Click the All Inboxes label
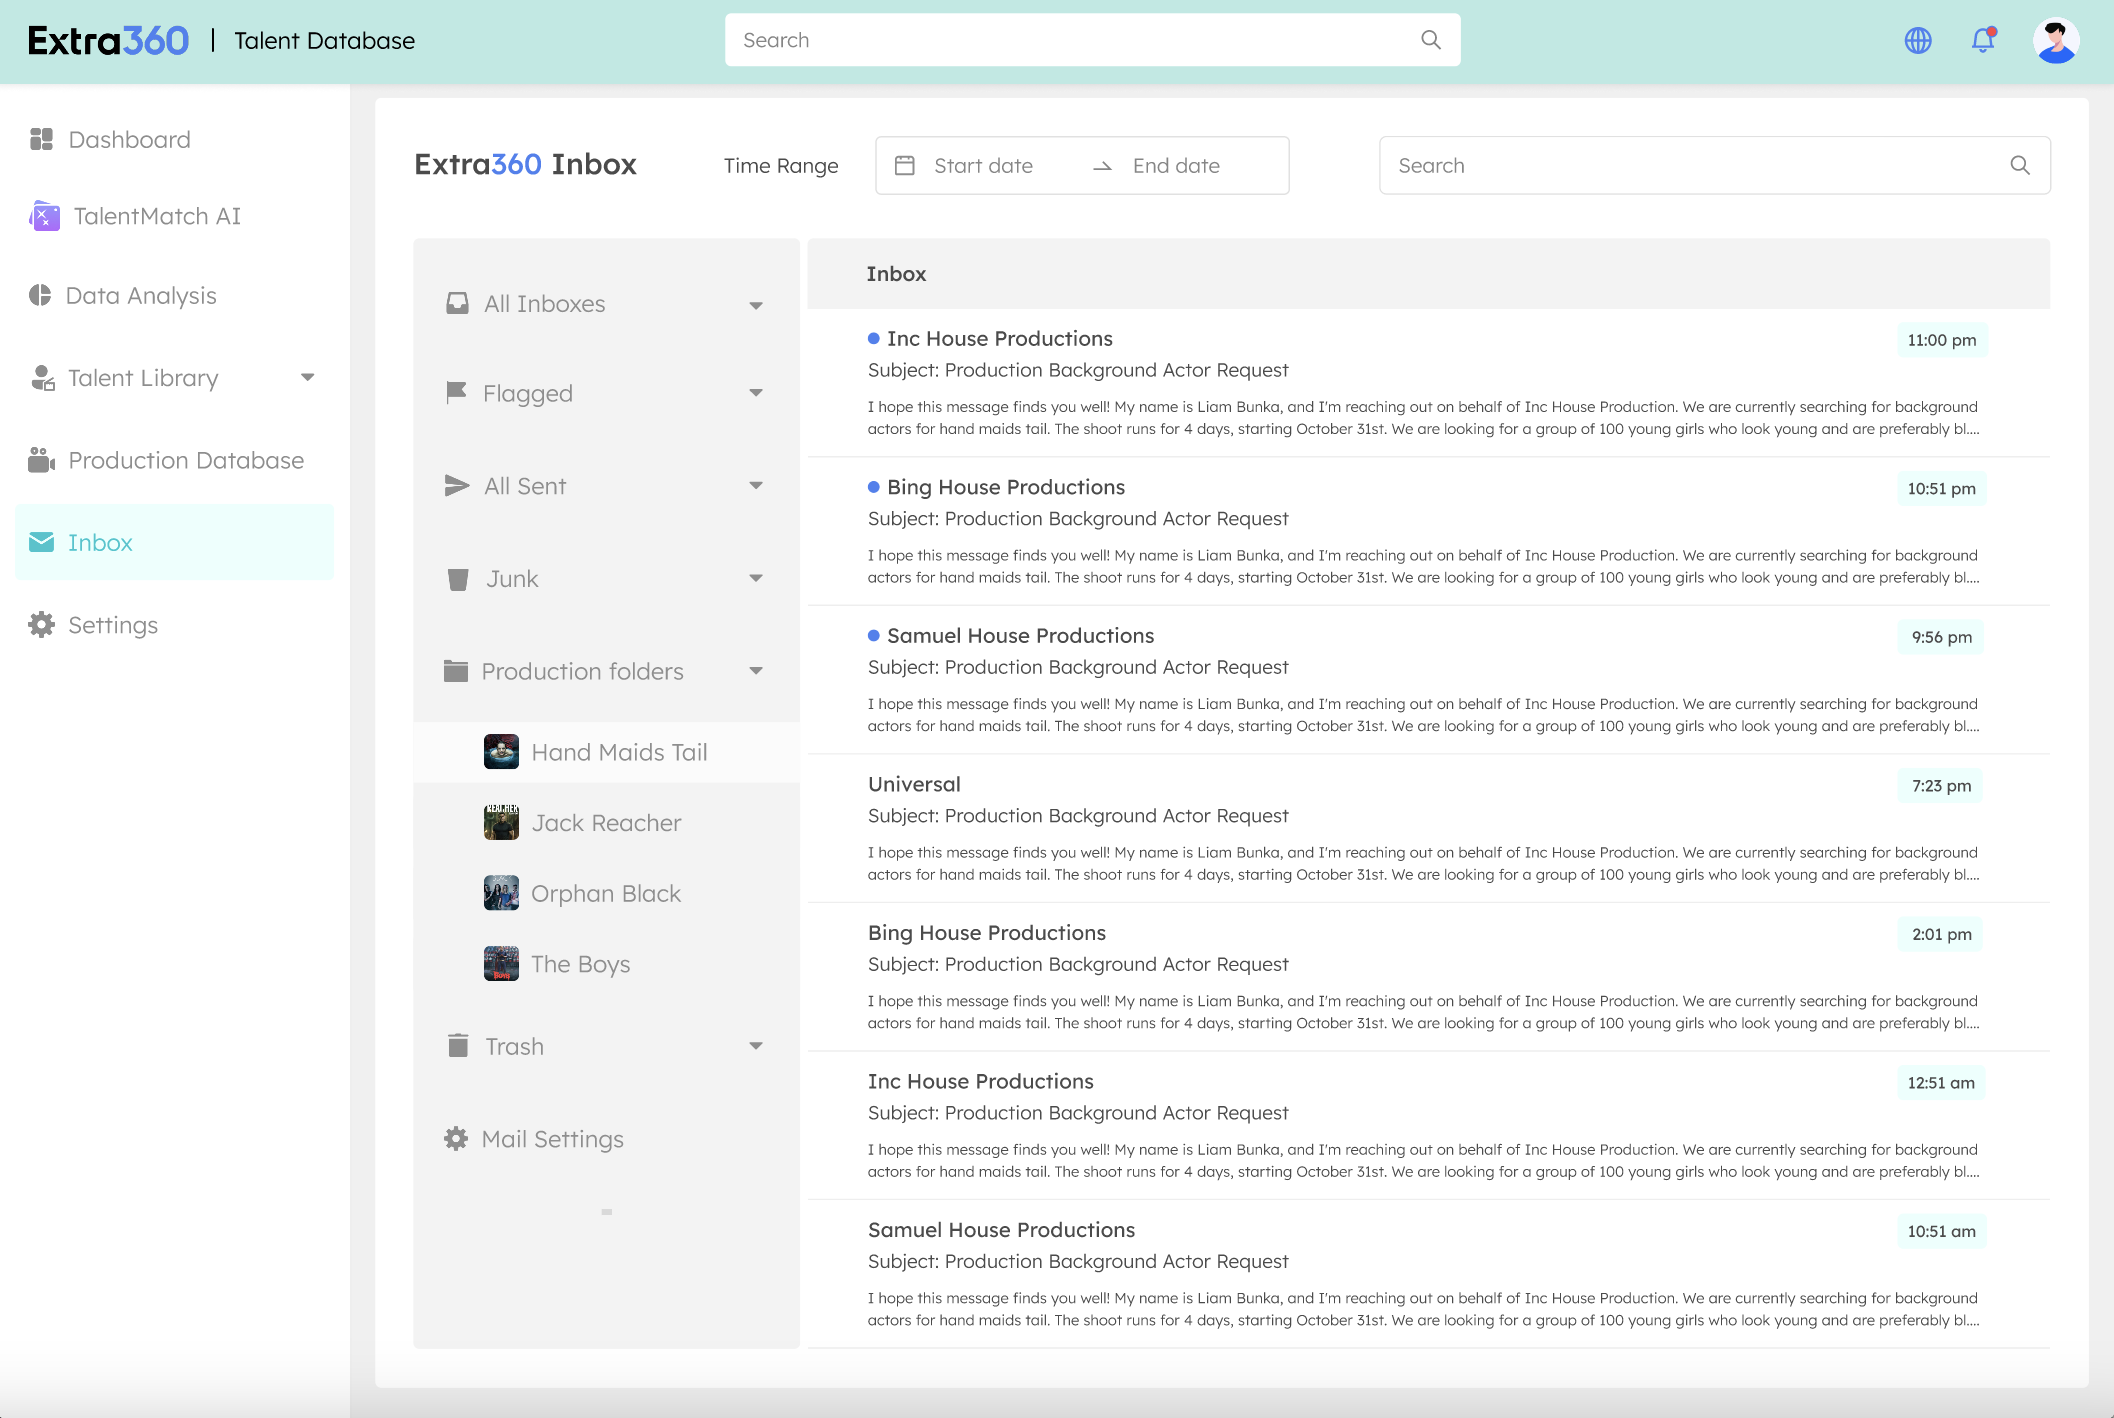This screenshot has width=2114, height=1418. click(545, 303)
